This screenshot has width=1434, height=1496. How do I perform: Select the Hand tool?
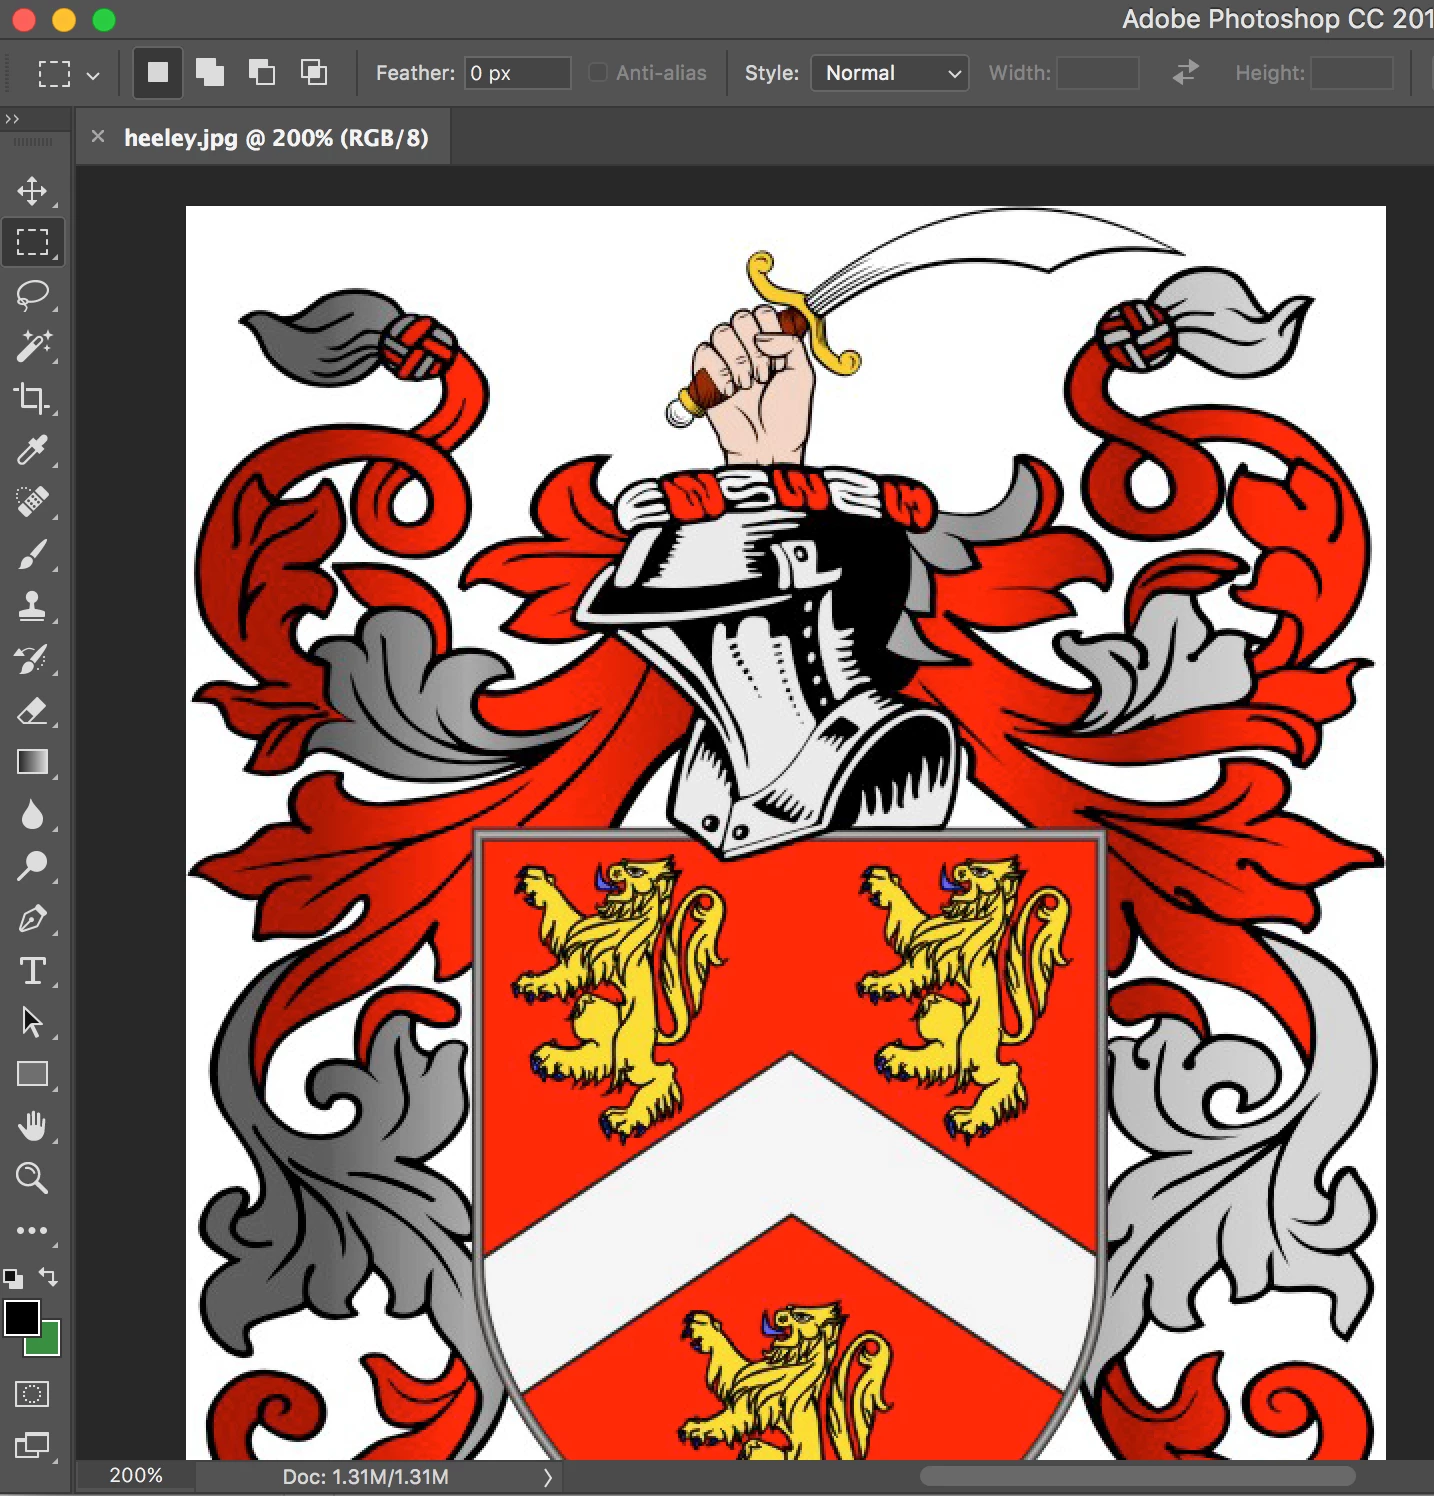coord(32,1126)
